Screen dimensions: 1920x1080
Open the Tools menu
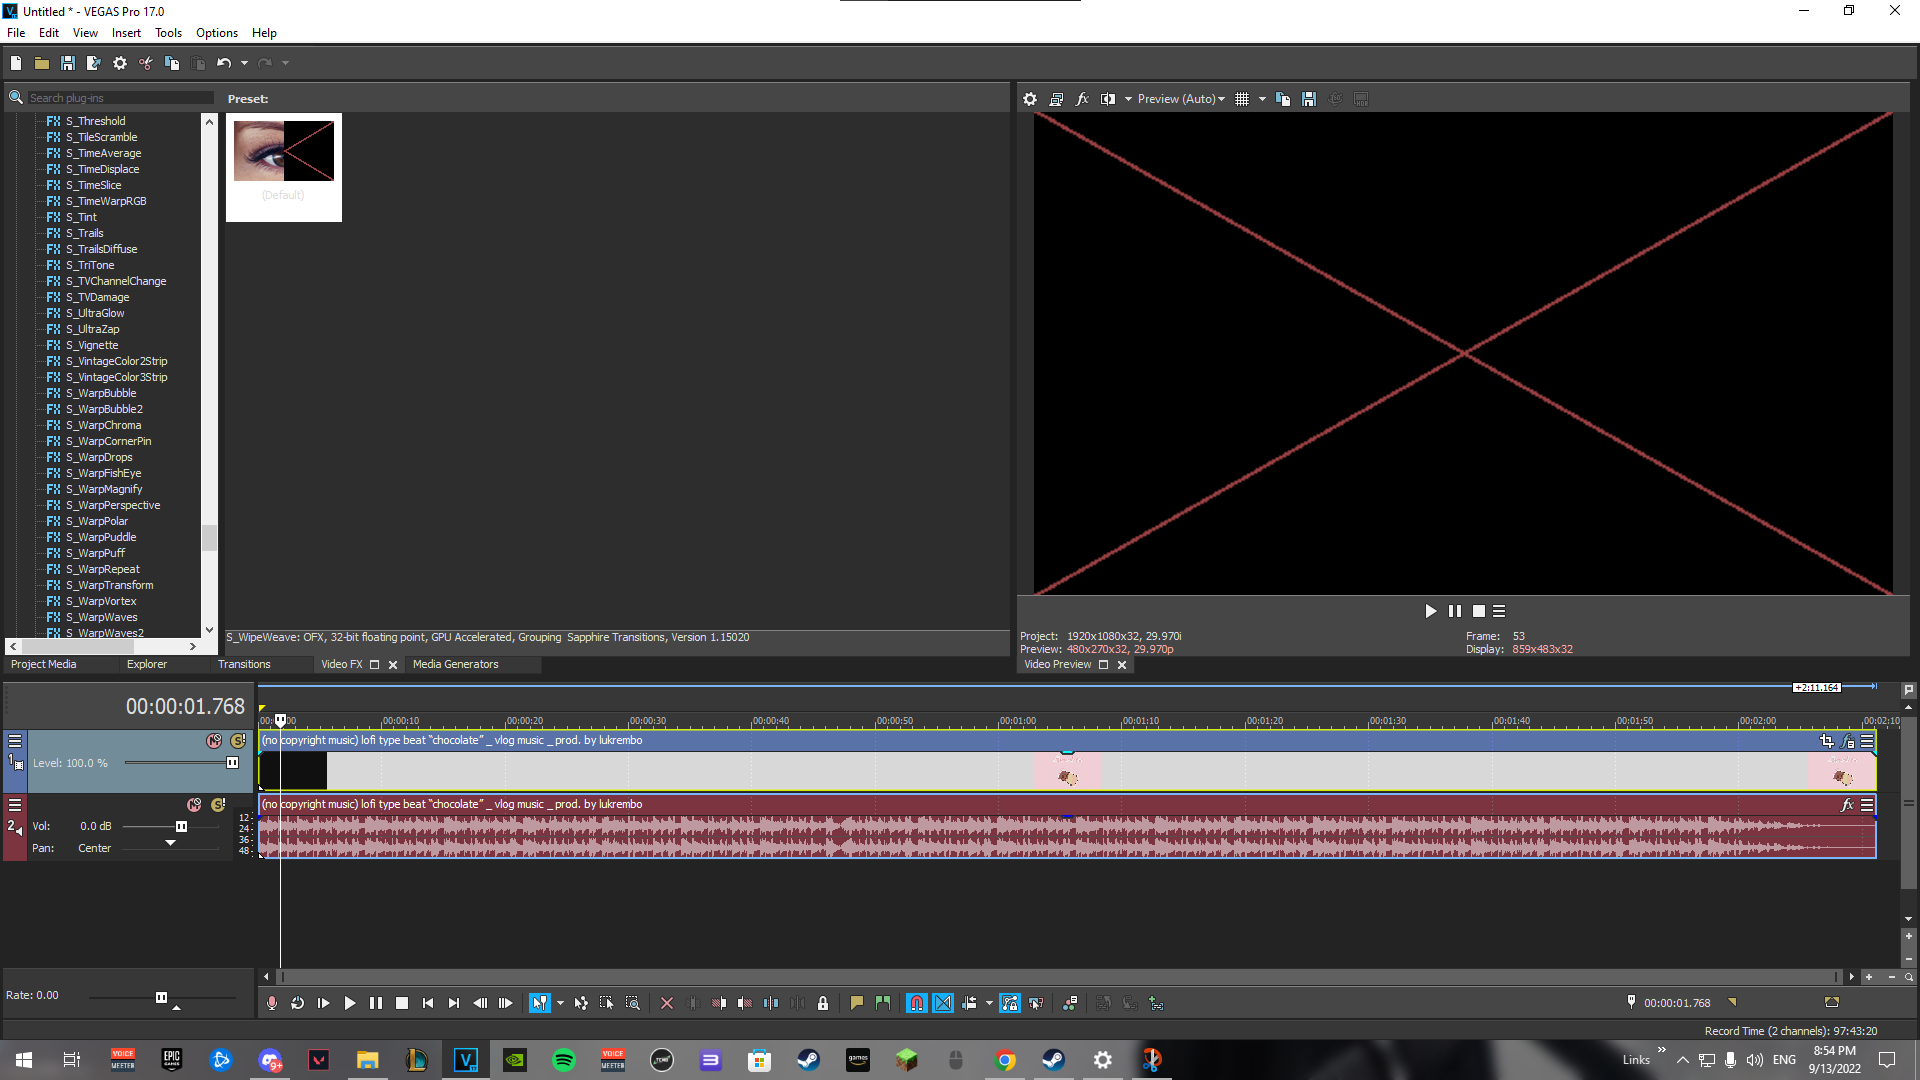point(168,33)
